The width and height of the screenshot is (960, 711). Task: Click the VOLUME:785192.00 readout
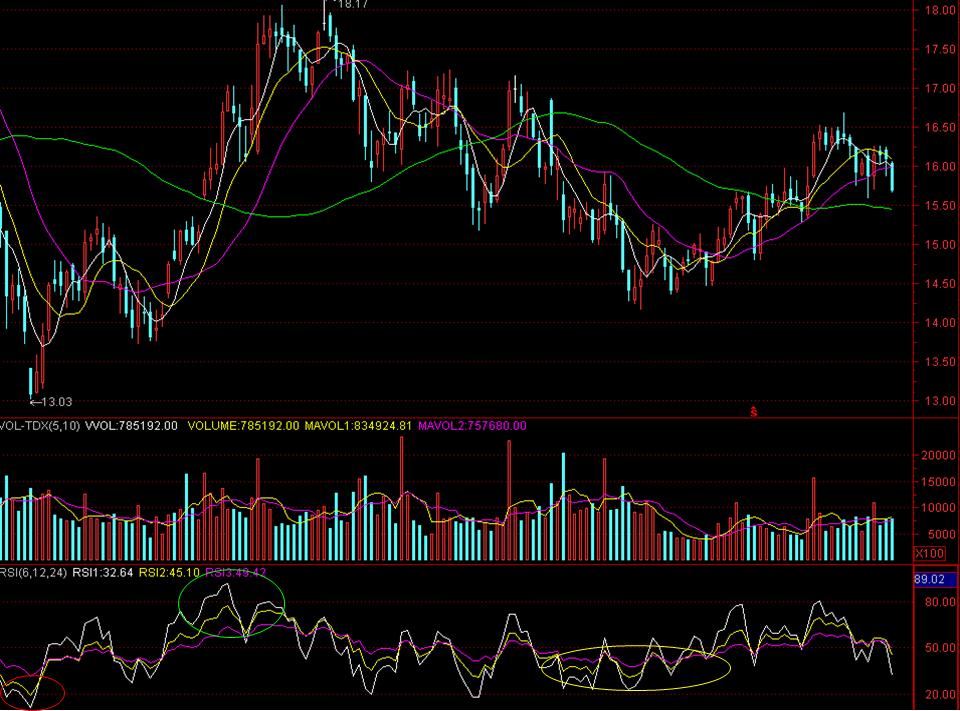click(x=243, y=426)
